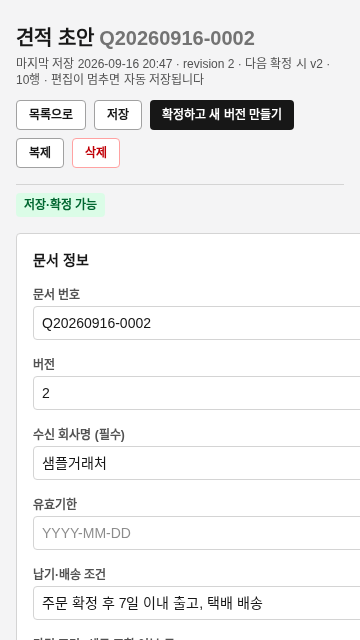
Task: Focus the 문서 번호 input field
Action: pos(197,323)
